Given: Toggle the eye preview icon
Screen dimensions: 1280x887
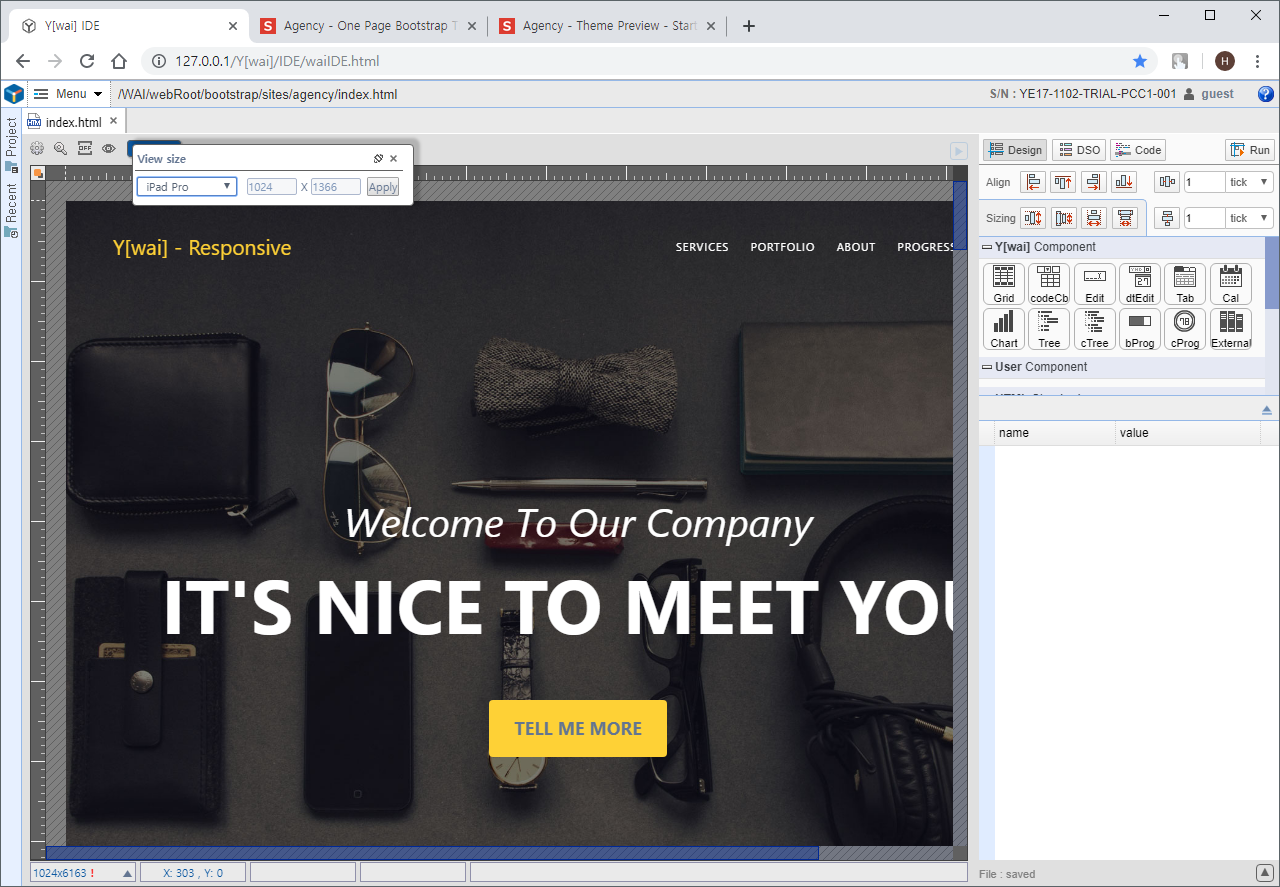Looking at the screenshot, I should (109, 149).
